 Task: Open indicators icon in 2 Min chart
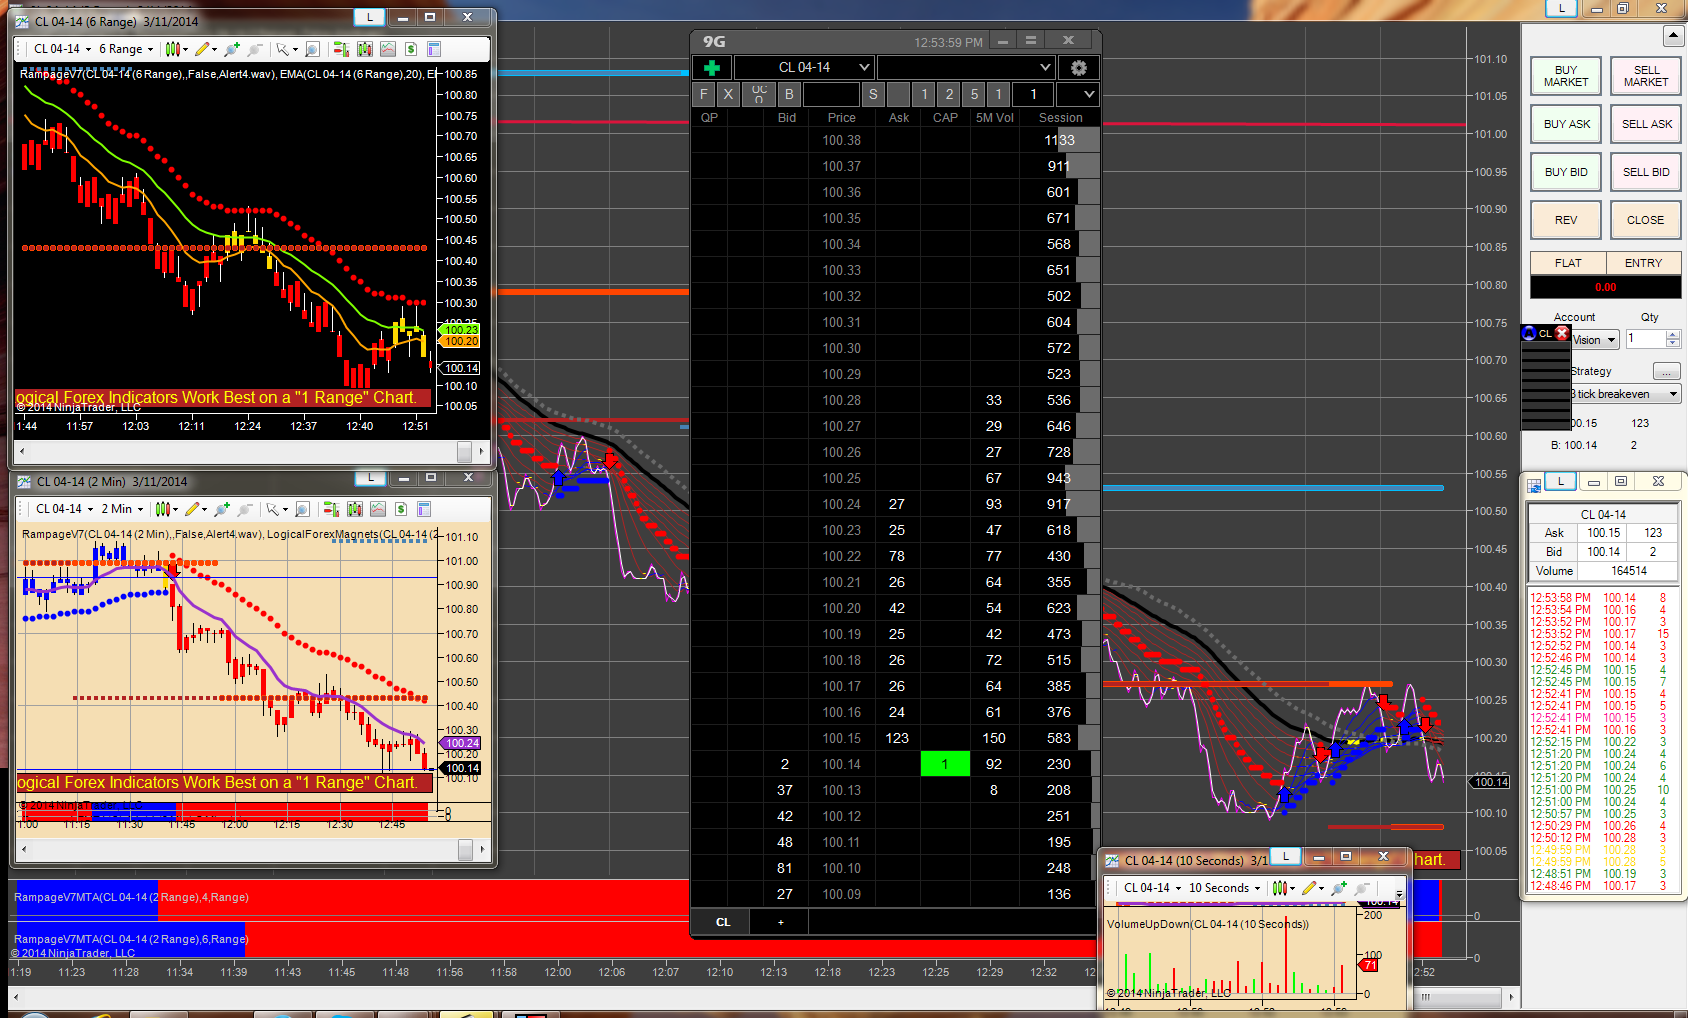[377, 509]
